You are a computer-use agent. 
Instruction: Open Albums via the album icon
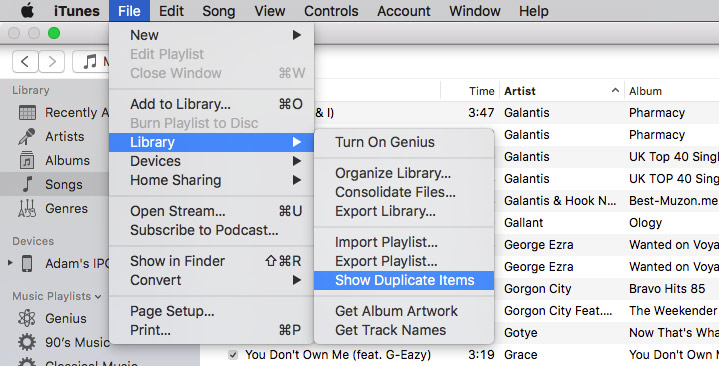pos(27,161)
